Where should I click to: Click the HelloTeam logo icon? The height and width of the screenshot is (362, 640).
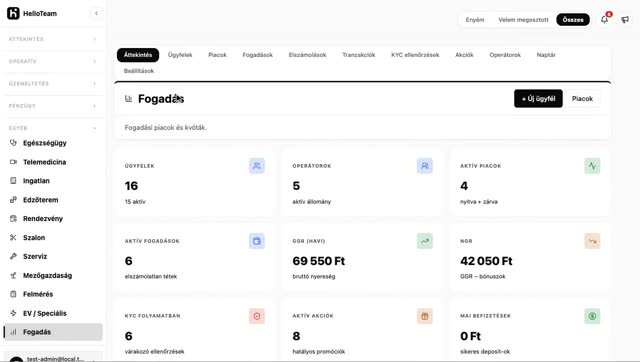pos(13,13)
